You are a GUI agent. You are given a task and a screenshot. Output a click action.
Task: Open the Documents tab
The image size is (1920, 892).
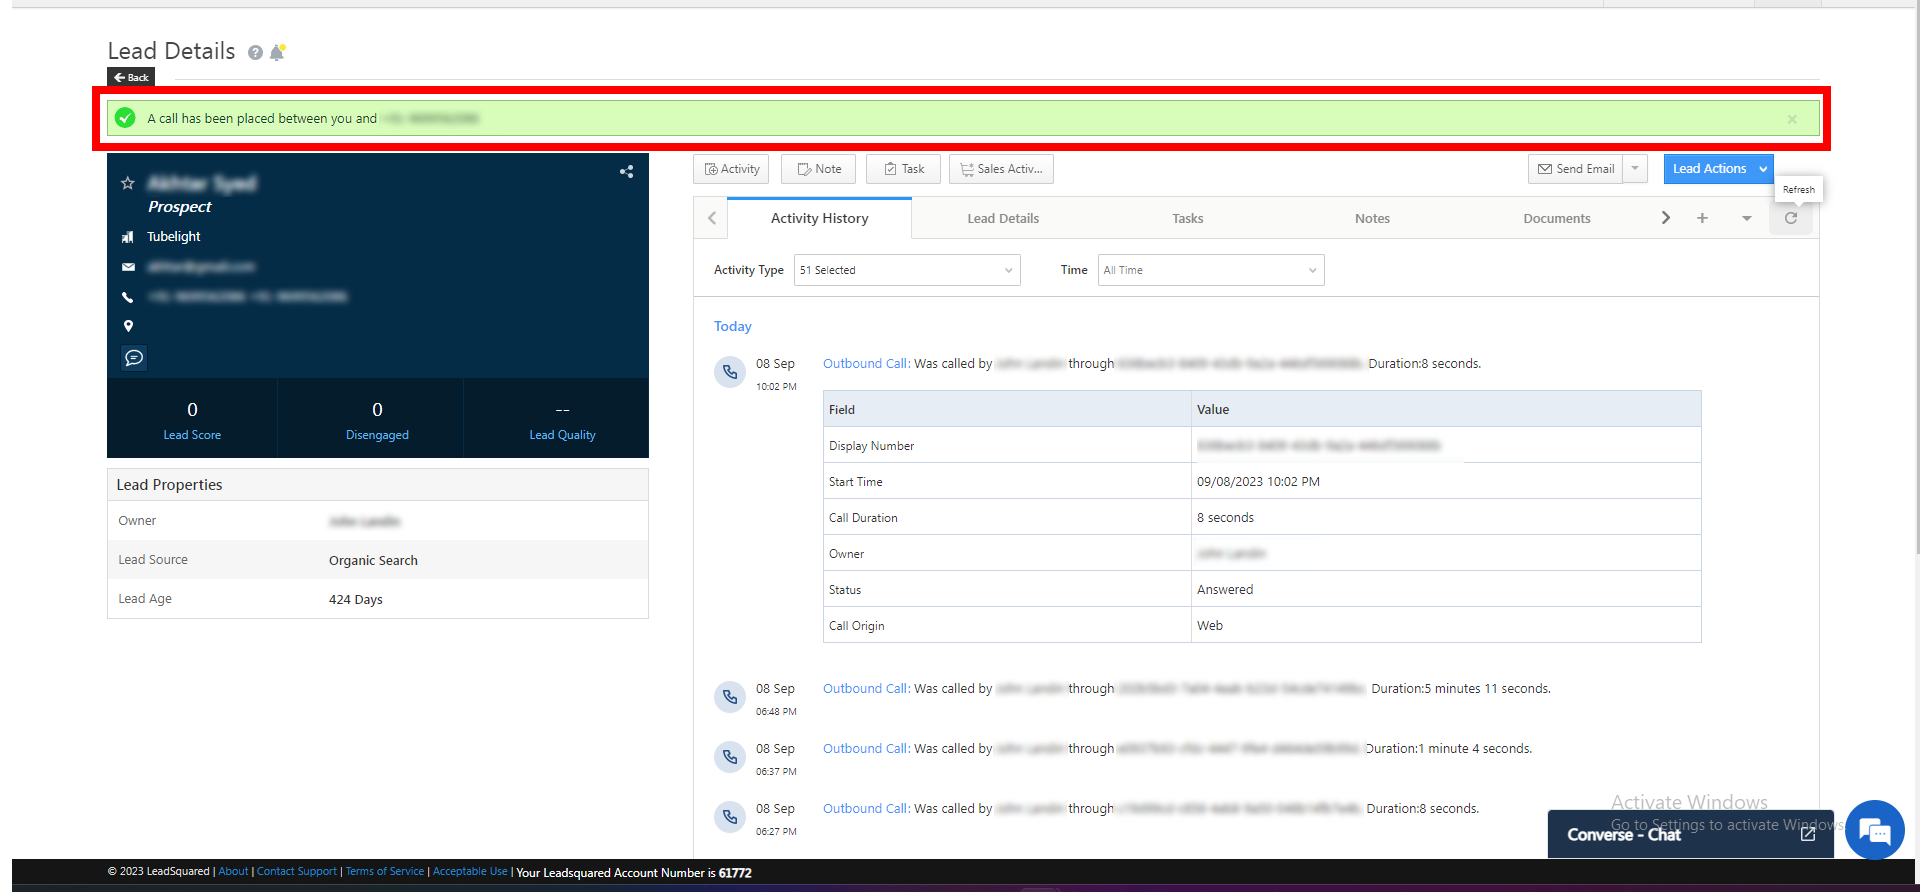pyautogui.click(x=1556, y=219)
